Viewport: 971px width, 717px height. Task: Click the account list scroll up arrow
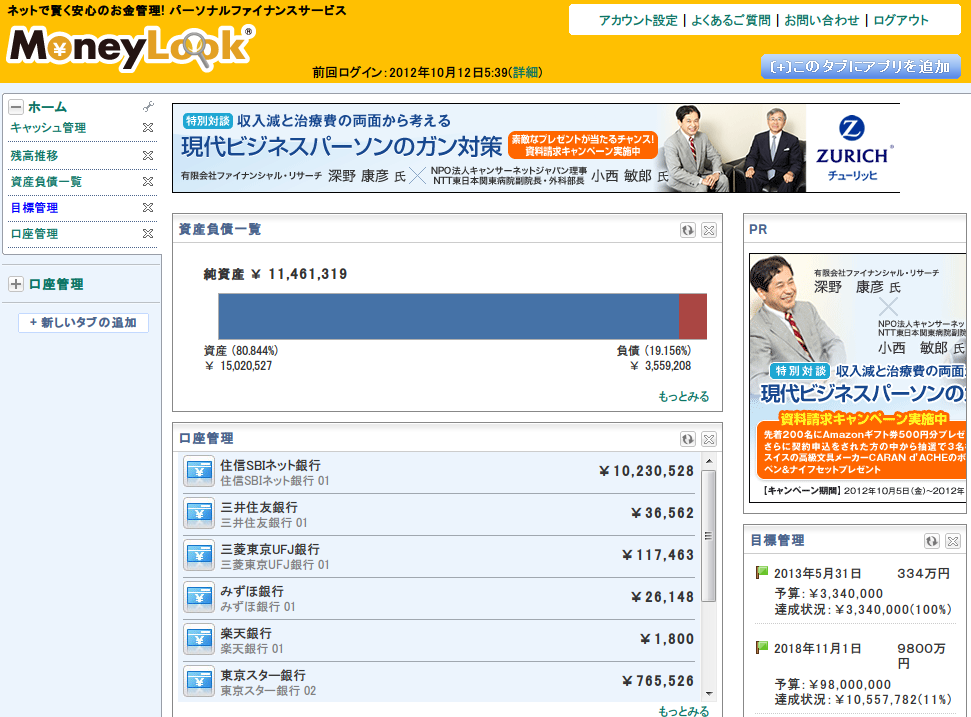coord(709,461)
